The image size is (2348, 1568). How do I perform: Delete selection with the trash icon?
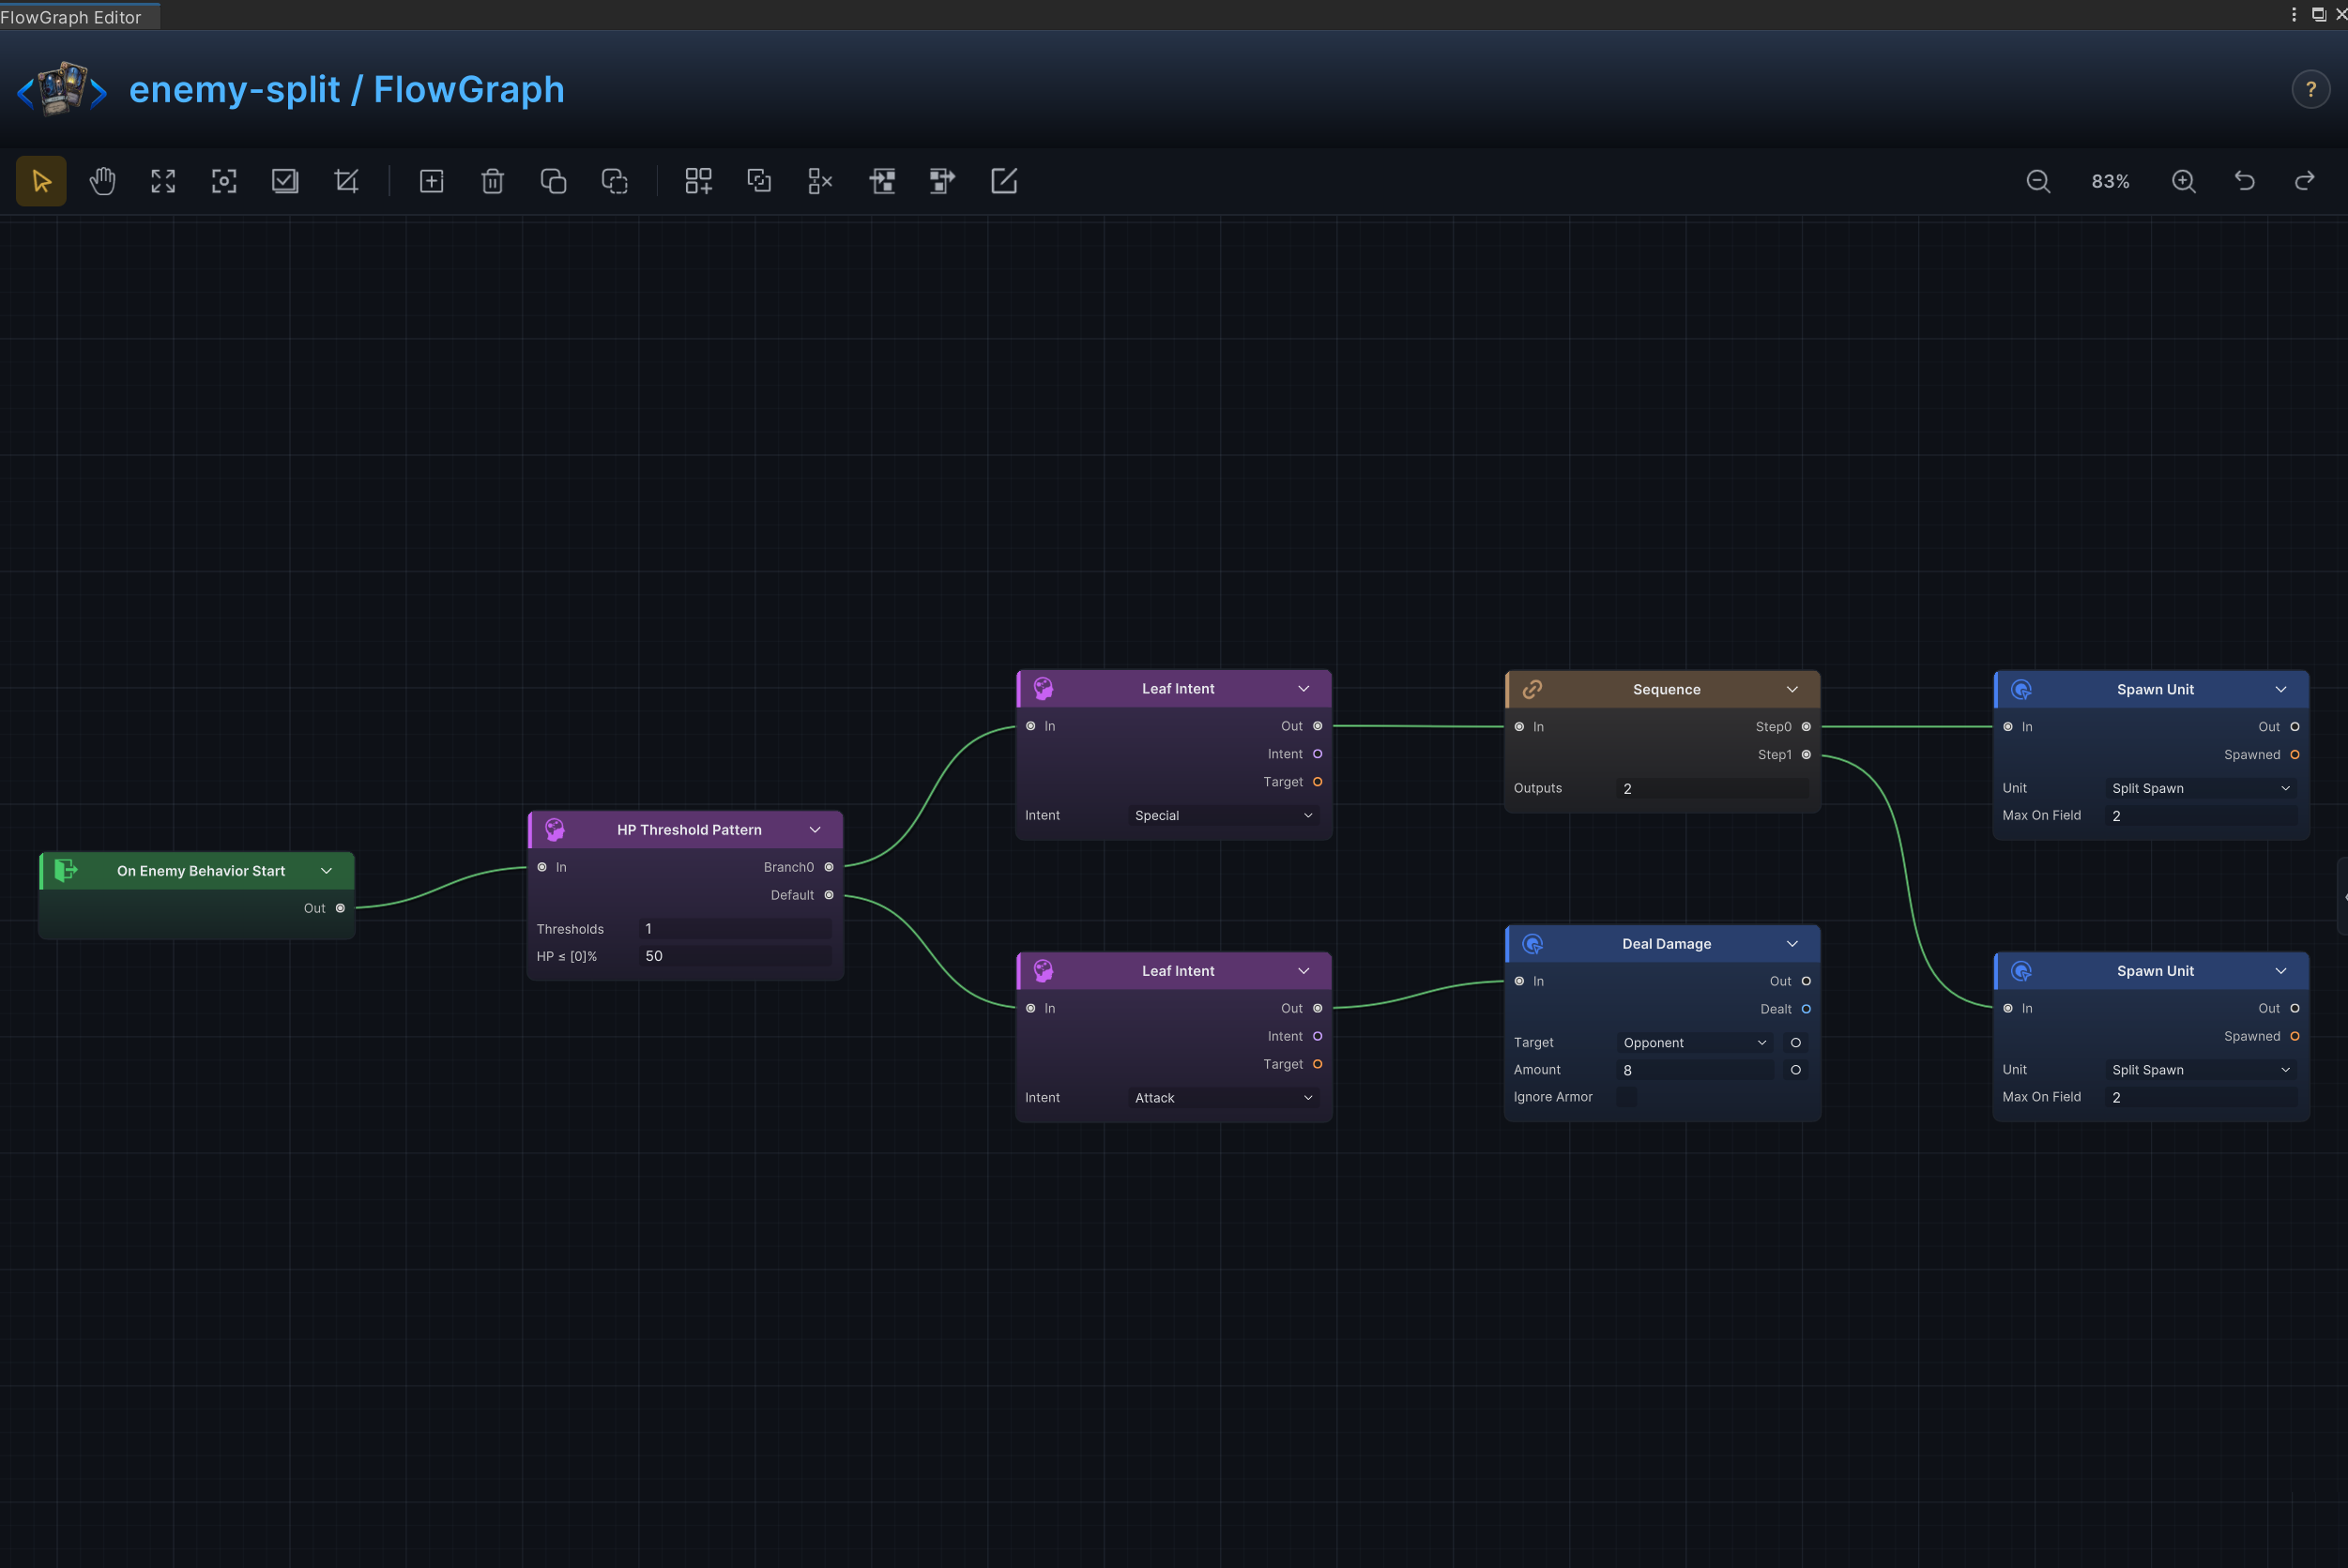[492, 181]
